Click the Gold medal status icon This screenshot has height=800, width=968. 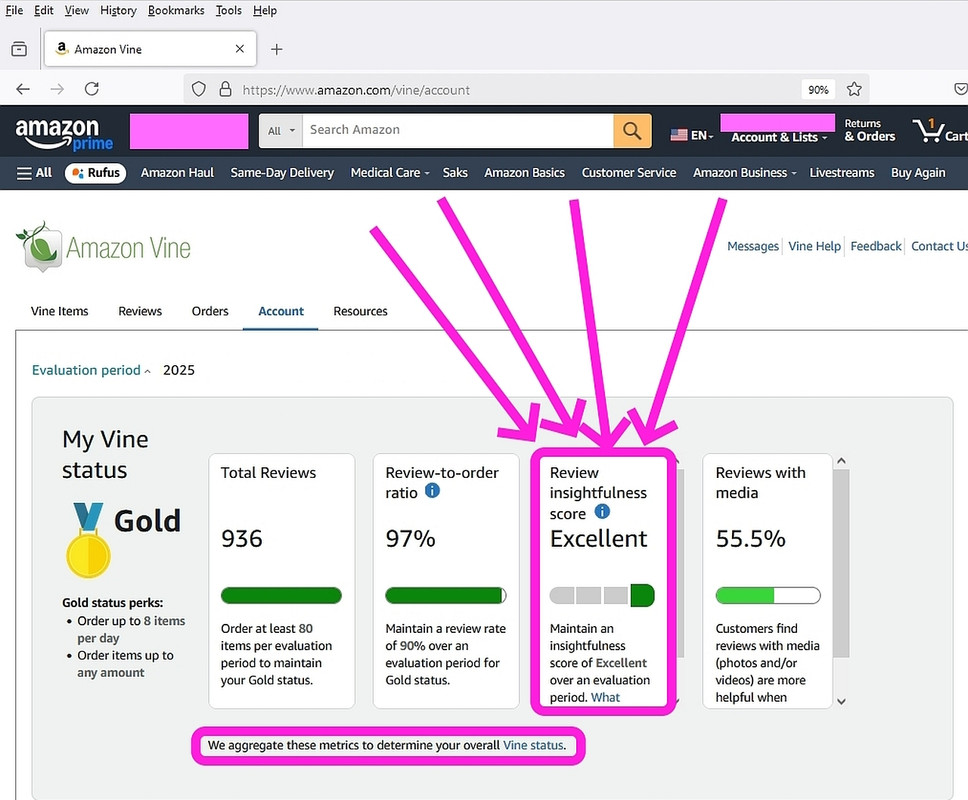coord(88,540)
